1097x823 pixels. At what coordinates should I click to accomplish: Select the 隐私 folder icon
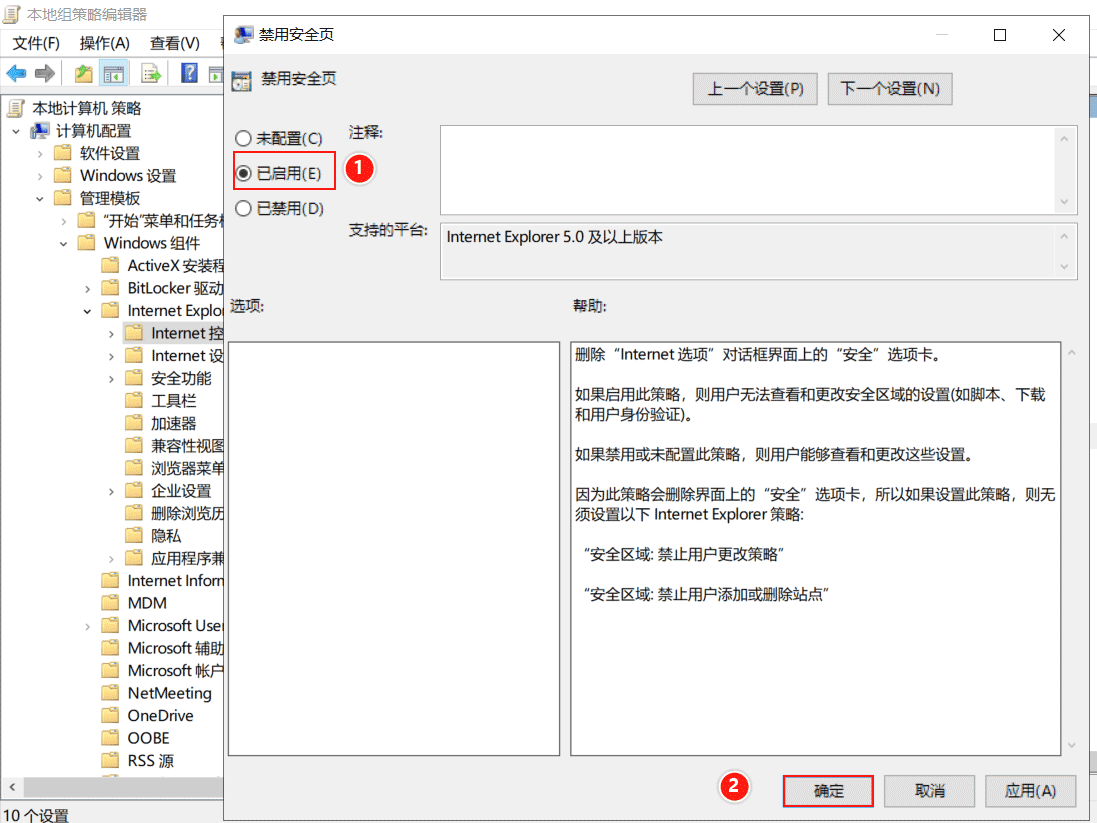click(x=134, y=535)
